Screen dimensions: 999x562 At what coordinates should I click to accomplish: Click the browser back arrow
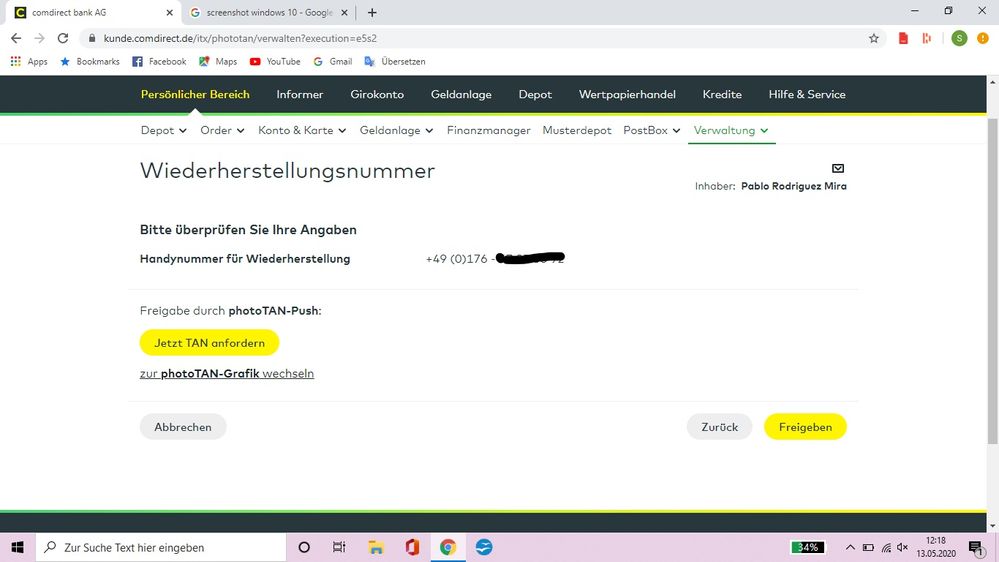pos(16,38)
